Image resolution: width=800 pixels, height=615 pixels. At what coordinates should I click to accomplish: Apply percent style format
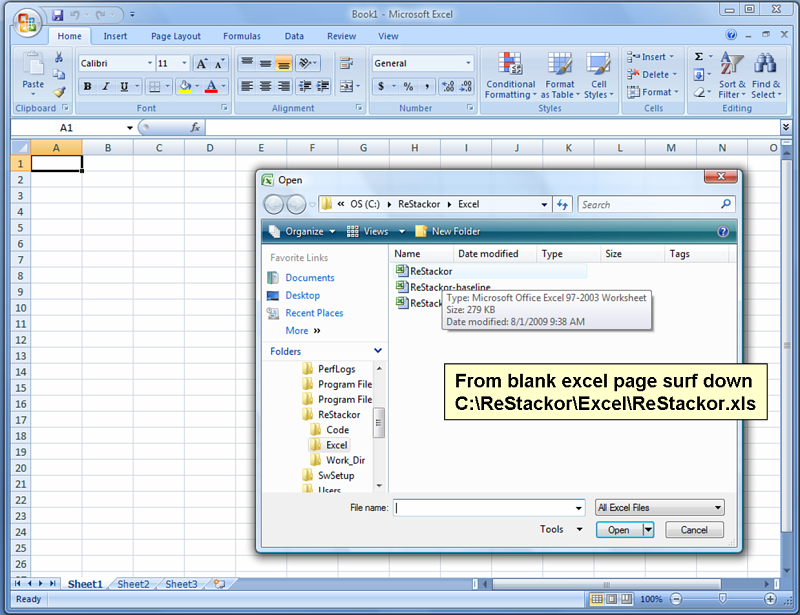408,86
